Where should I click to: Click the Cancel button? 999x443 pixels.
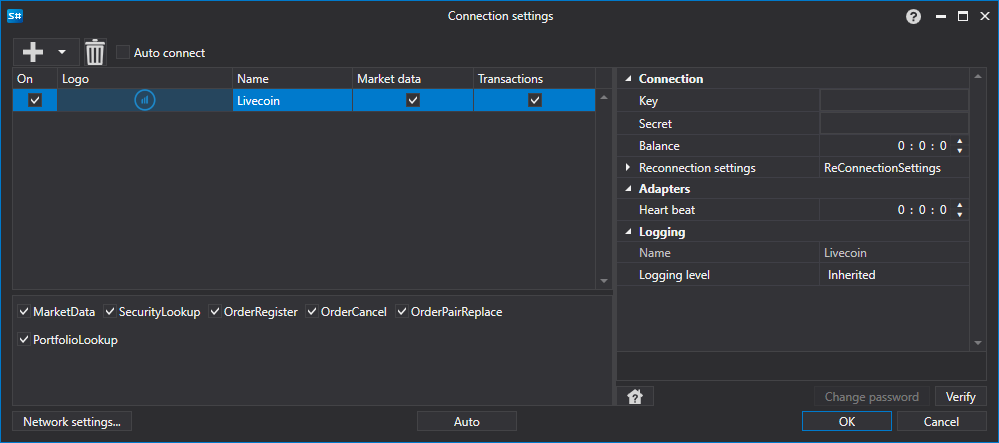[941, 421]
